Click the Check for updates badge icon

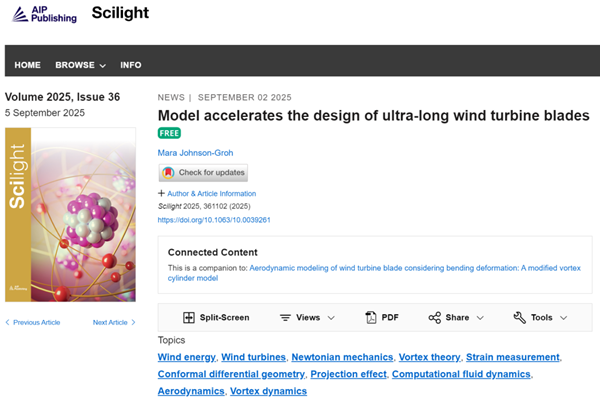[x=168, y=173]
